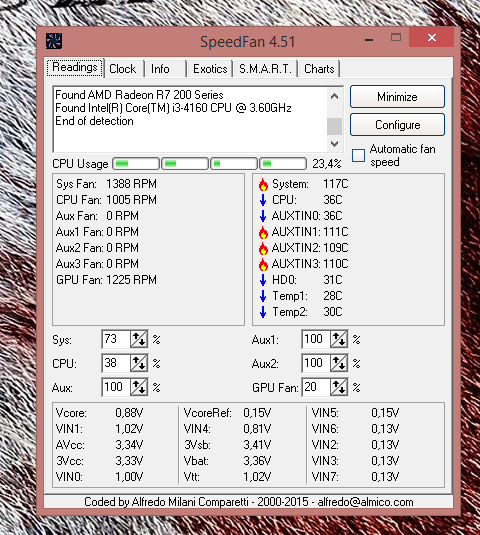480x535 pixels.
Task: Click the down arrow icon beside AUXTIN0
Action: point(263,216)
